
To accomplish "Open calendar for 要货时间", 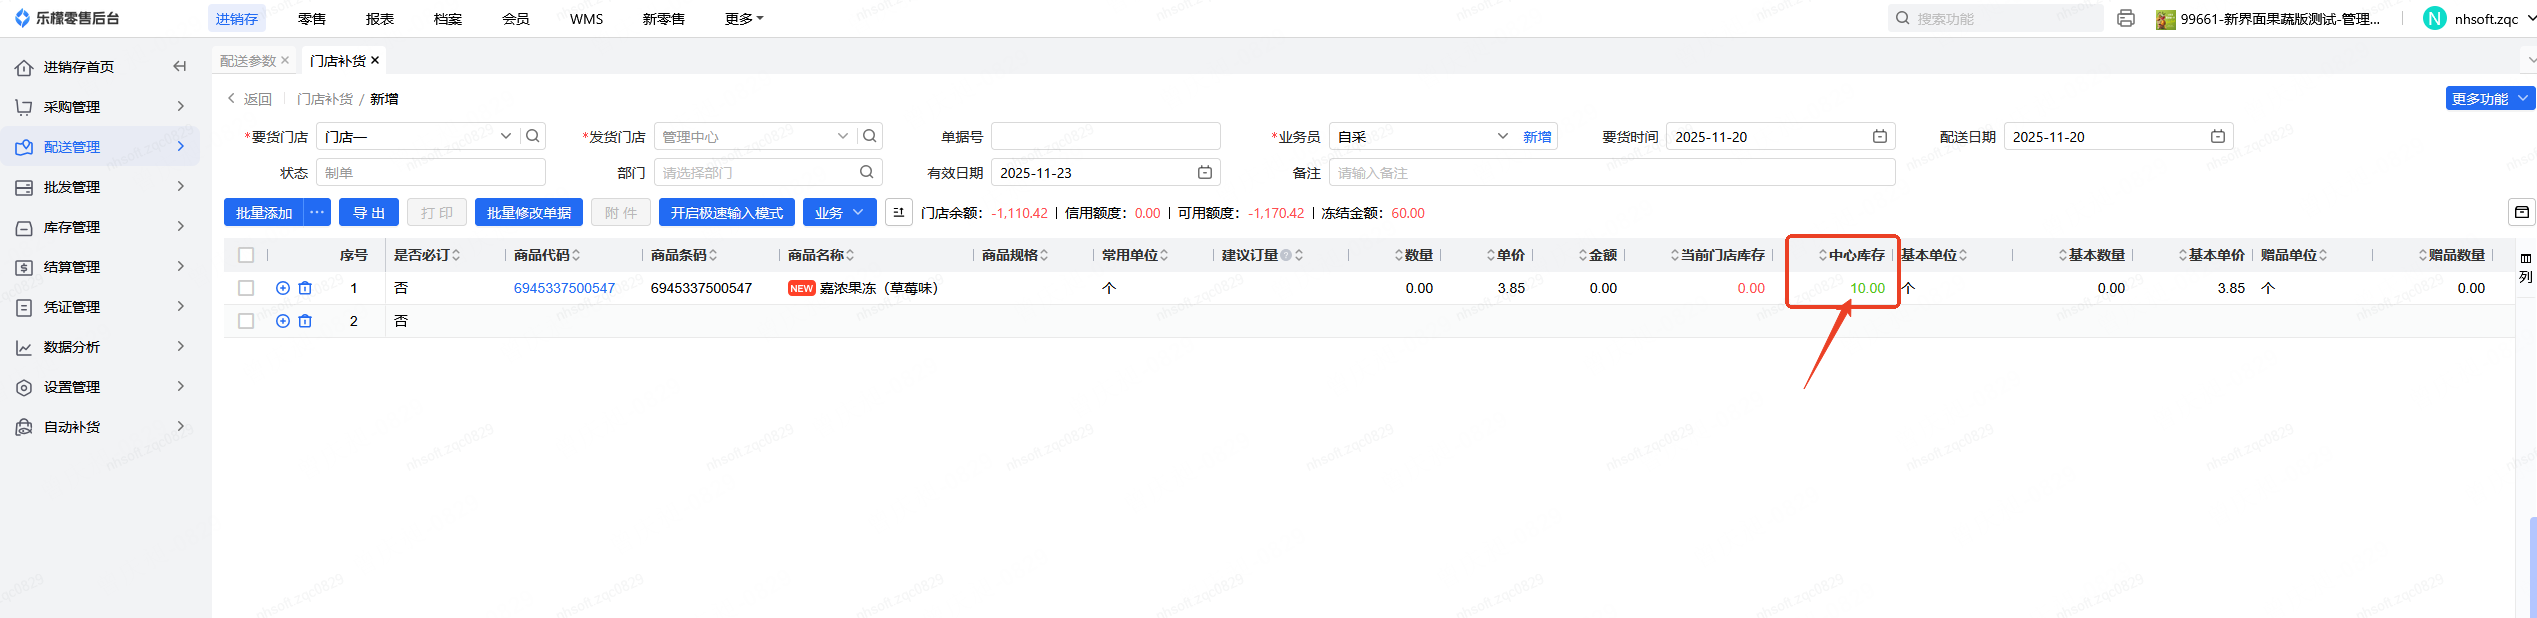I will (1880, 136).
